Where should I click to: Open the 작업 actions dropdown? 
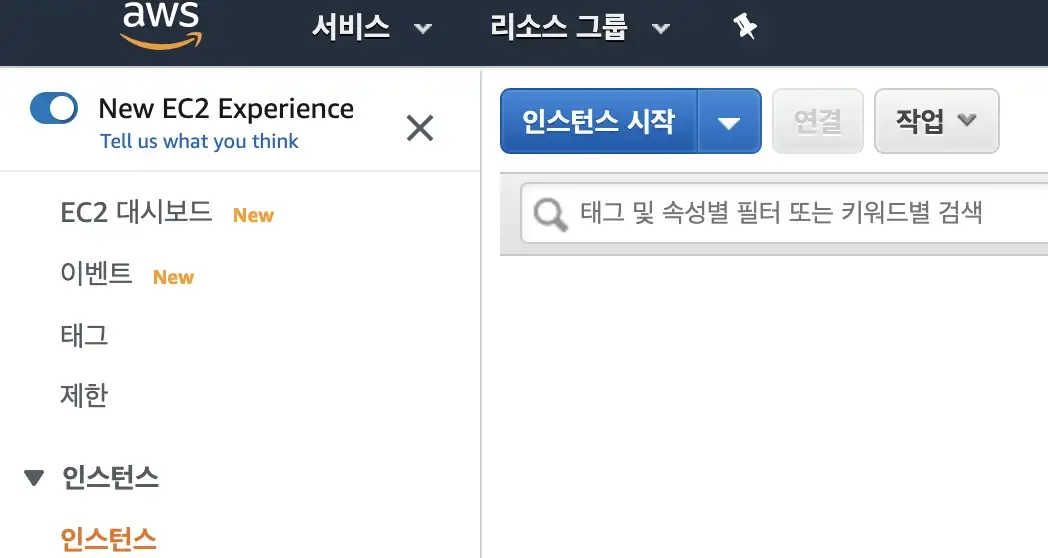936,121
